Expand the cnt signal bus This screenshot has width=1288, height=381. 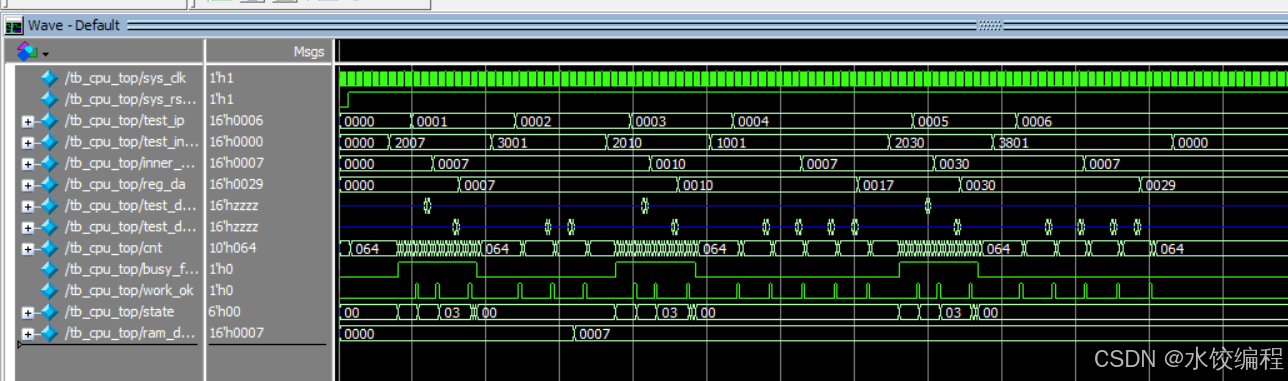(28, 249)
